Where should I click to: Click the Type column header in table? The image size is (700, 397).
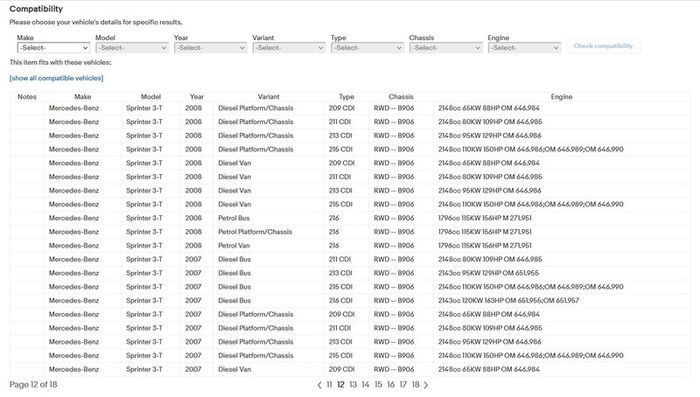click(x=346, y=96)
